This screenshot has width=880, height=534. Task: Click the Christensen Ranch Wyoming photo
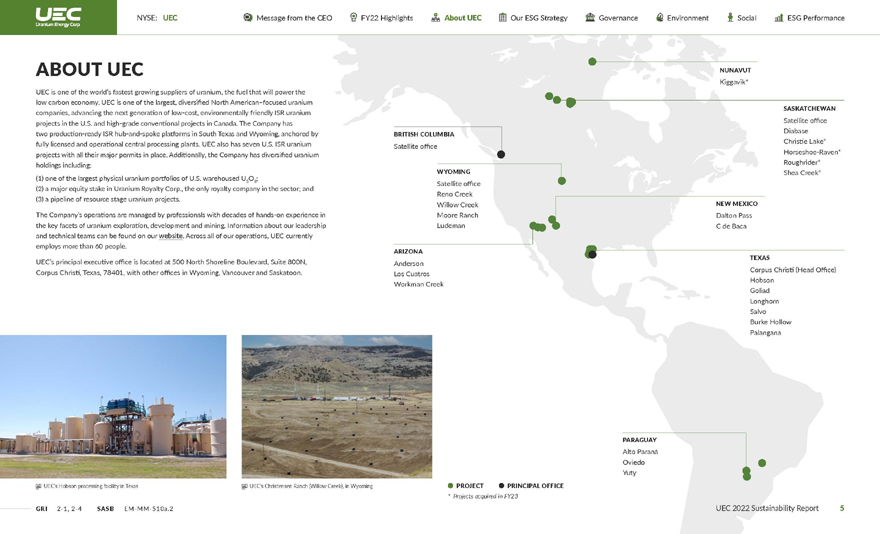pyautogui.click(x=337, y=407)
